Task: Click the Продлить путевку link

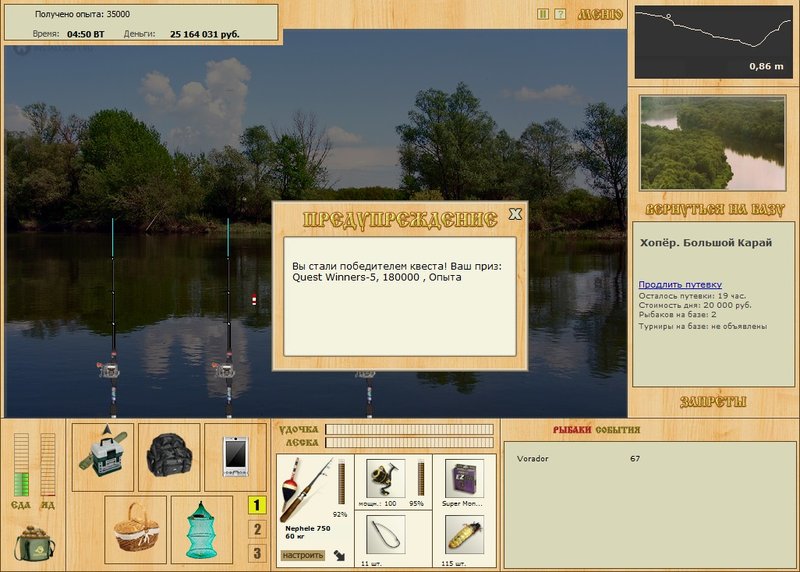Action: click(x=680, y=285)
